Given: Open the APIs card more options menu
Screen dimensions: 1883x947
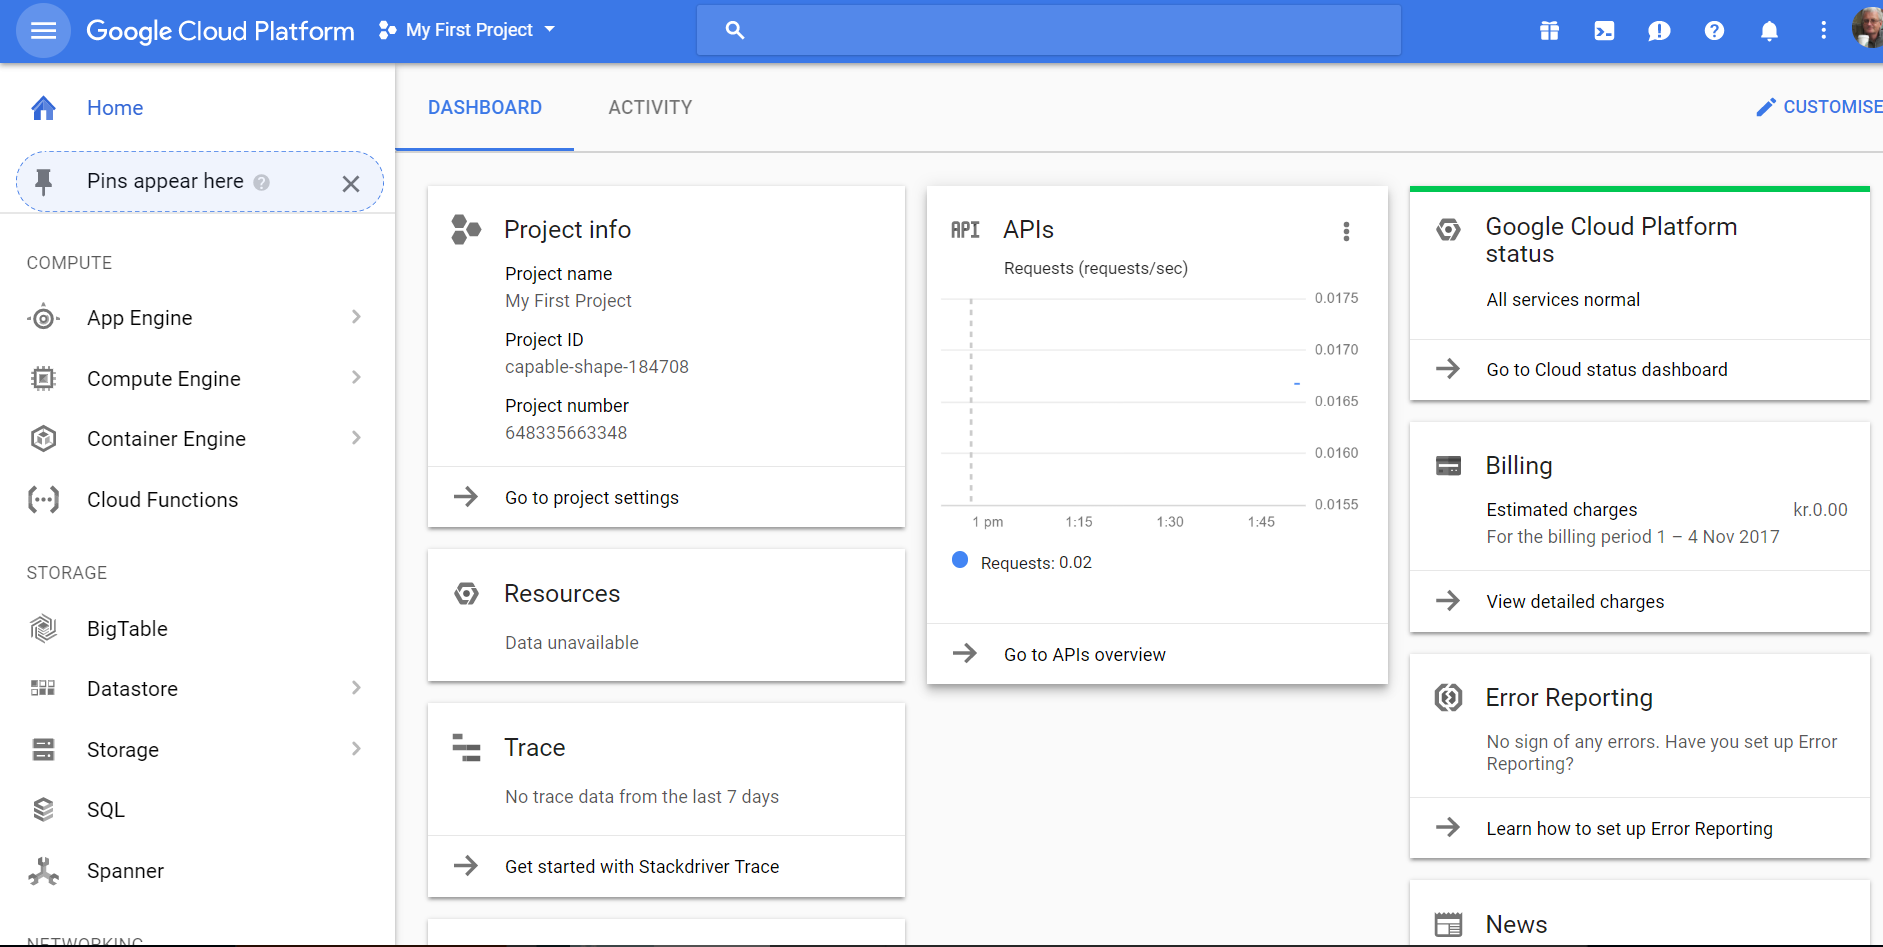Looking at the screenshot, I should [x=1346, y=232].
